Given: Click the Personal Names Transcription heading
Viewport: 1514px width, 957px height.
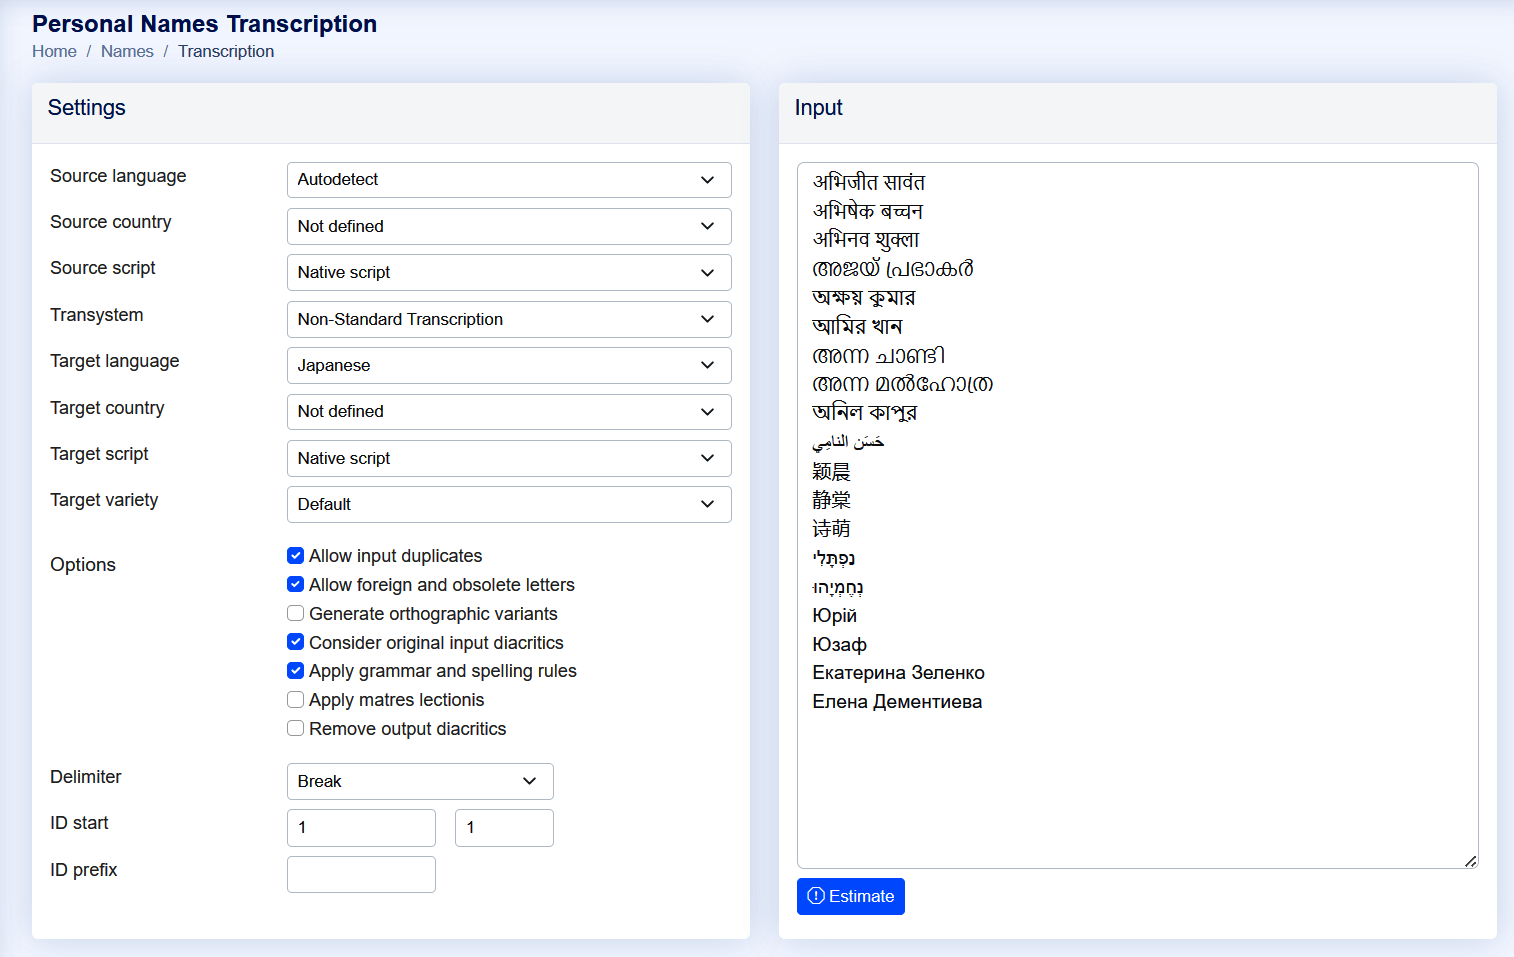Looking at the screenshot, I should tap(204, 24).
